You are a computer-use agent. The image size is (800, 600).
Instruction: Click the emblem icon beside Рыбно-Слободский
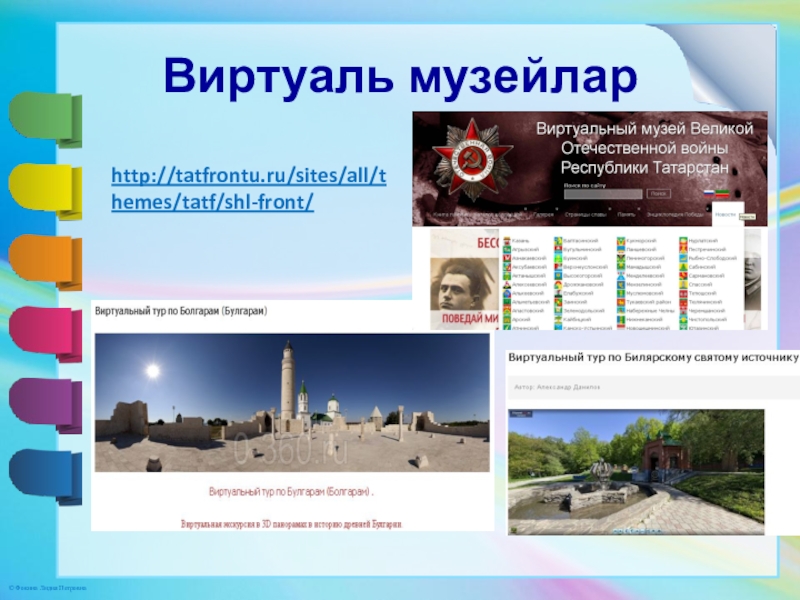[x=684, y=258]
